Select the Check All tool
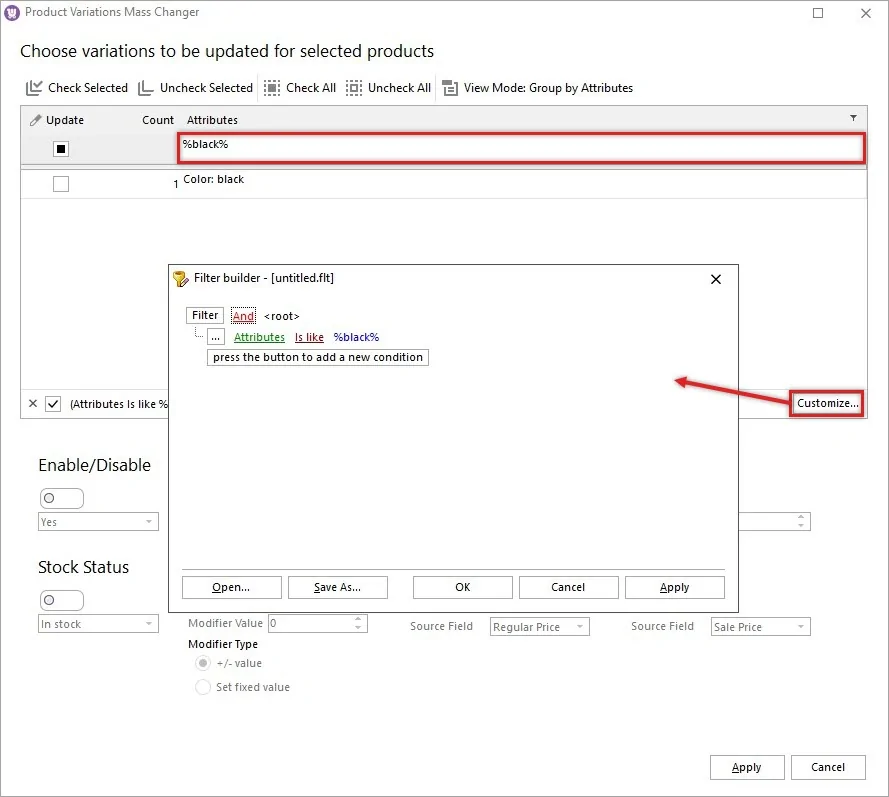The width and height of the screenshot is (889, 797). 272,87
